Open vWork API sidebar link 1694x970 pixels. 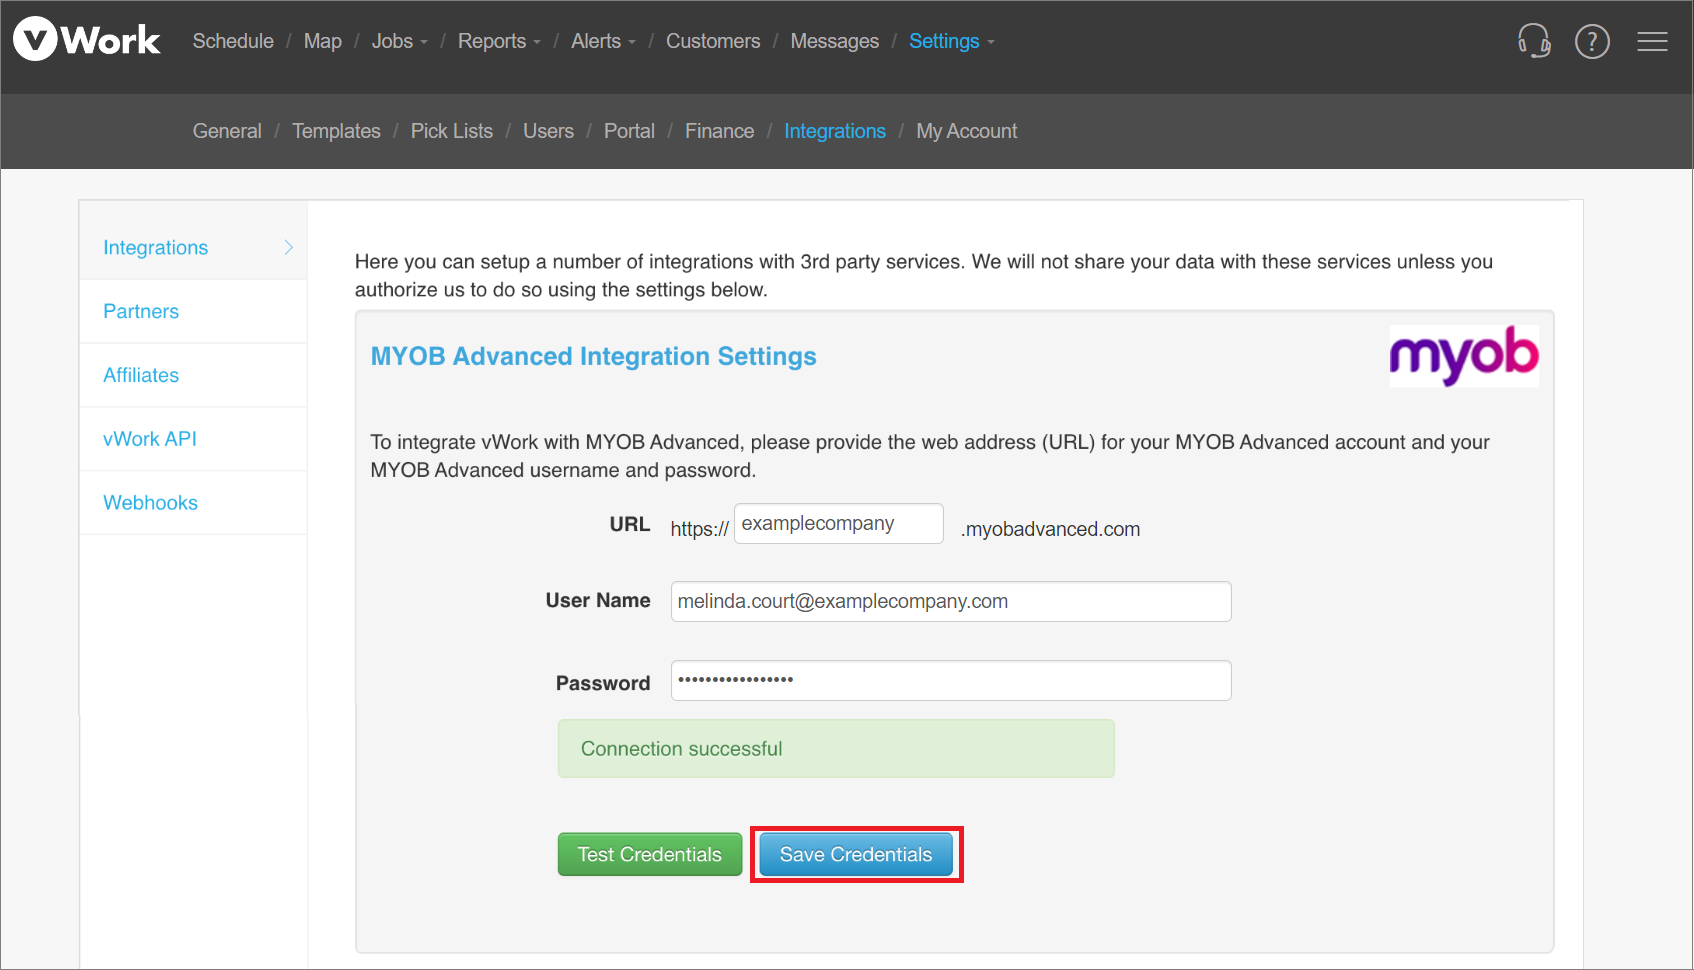pos(150,439)
